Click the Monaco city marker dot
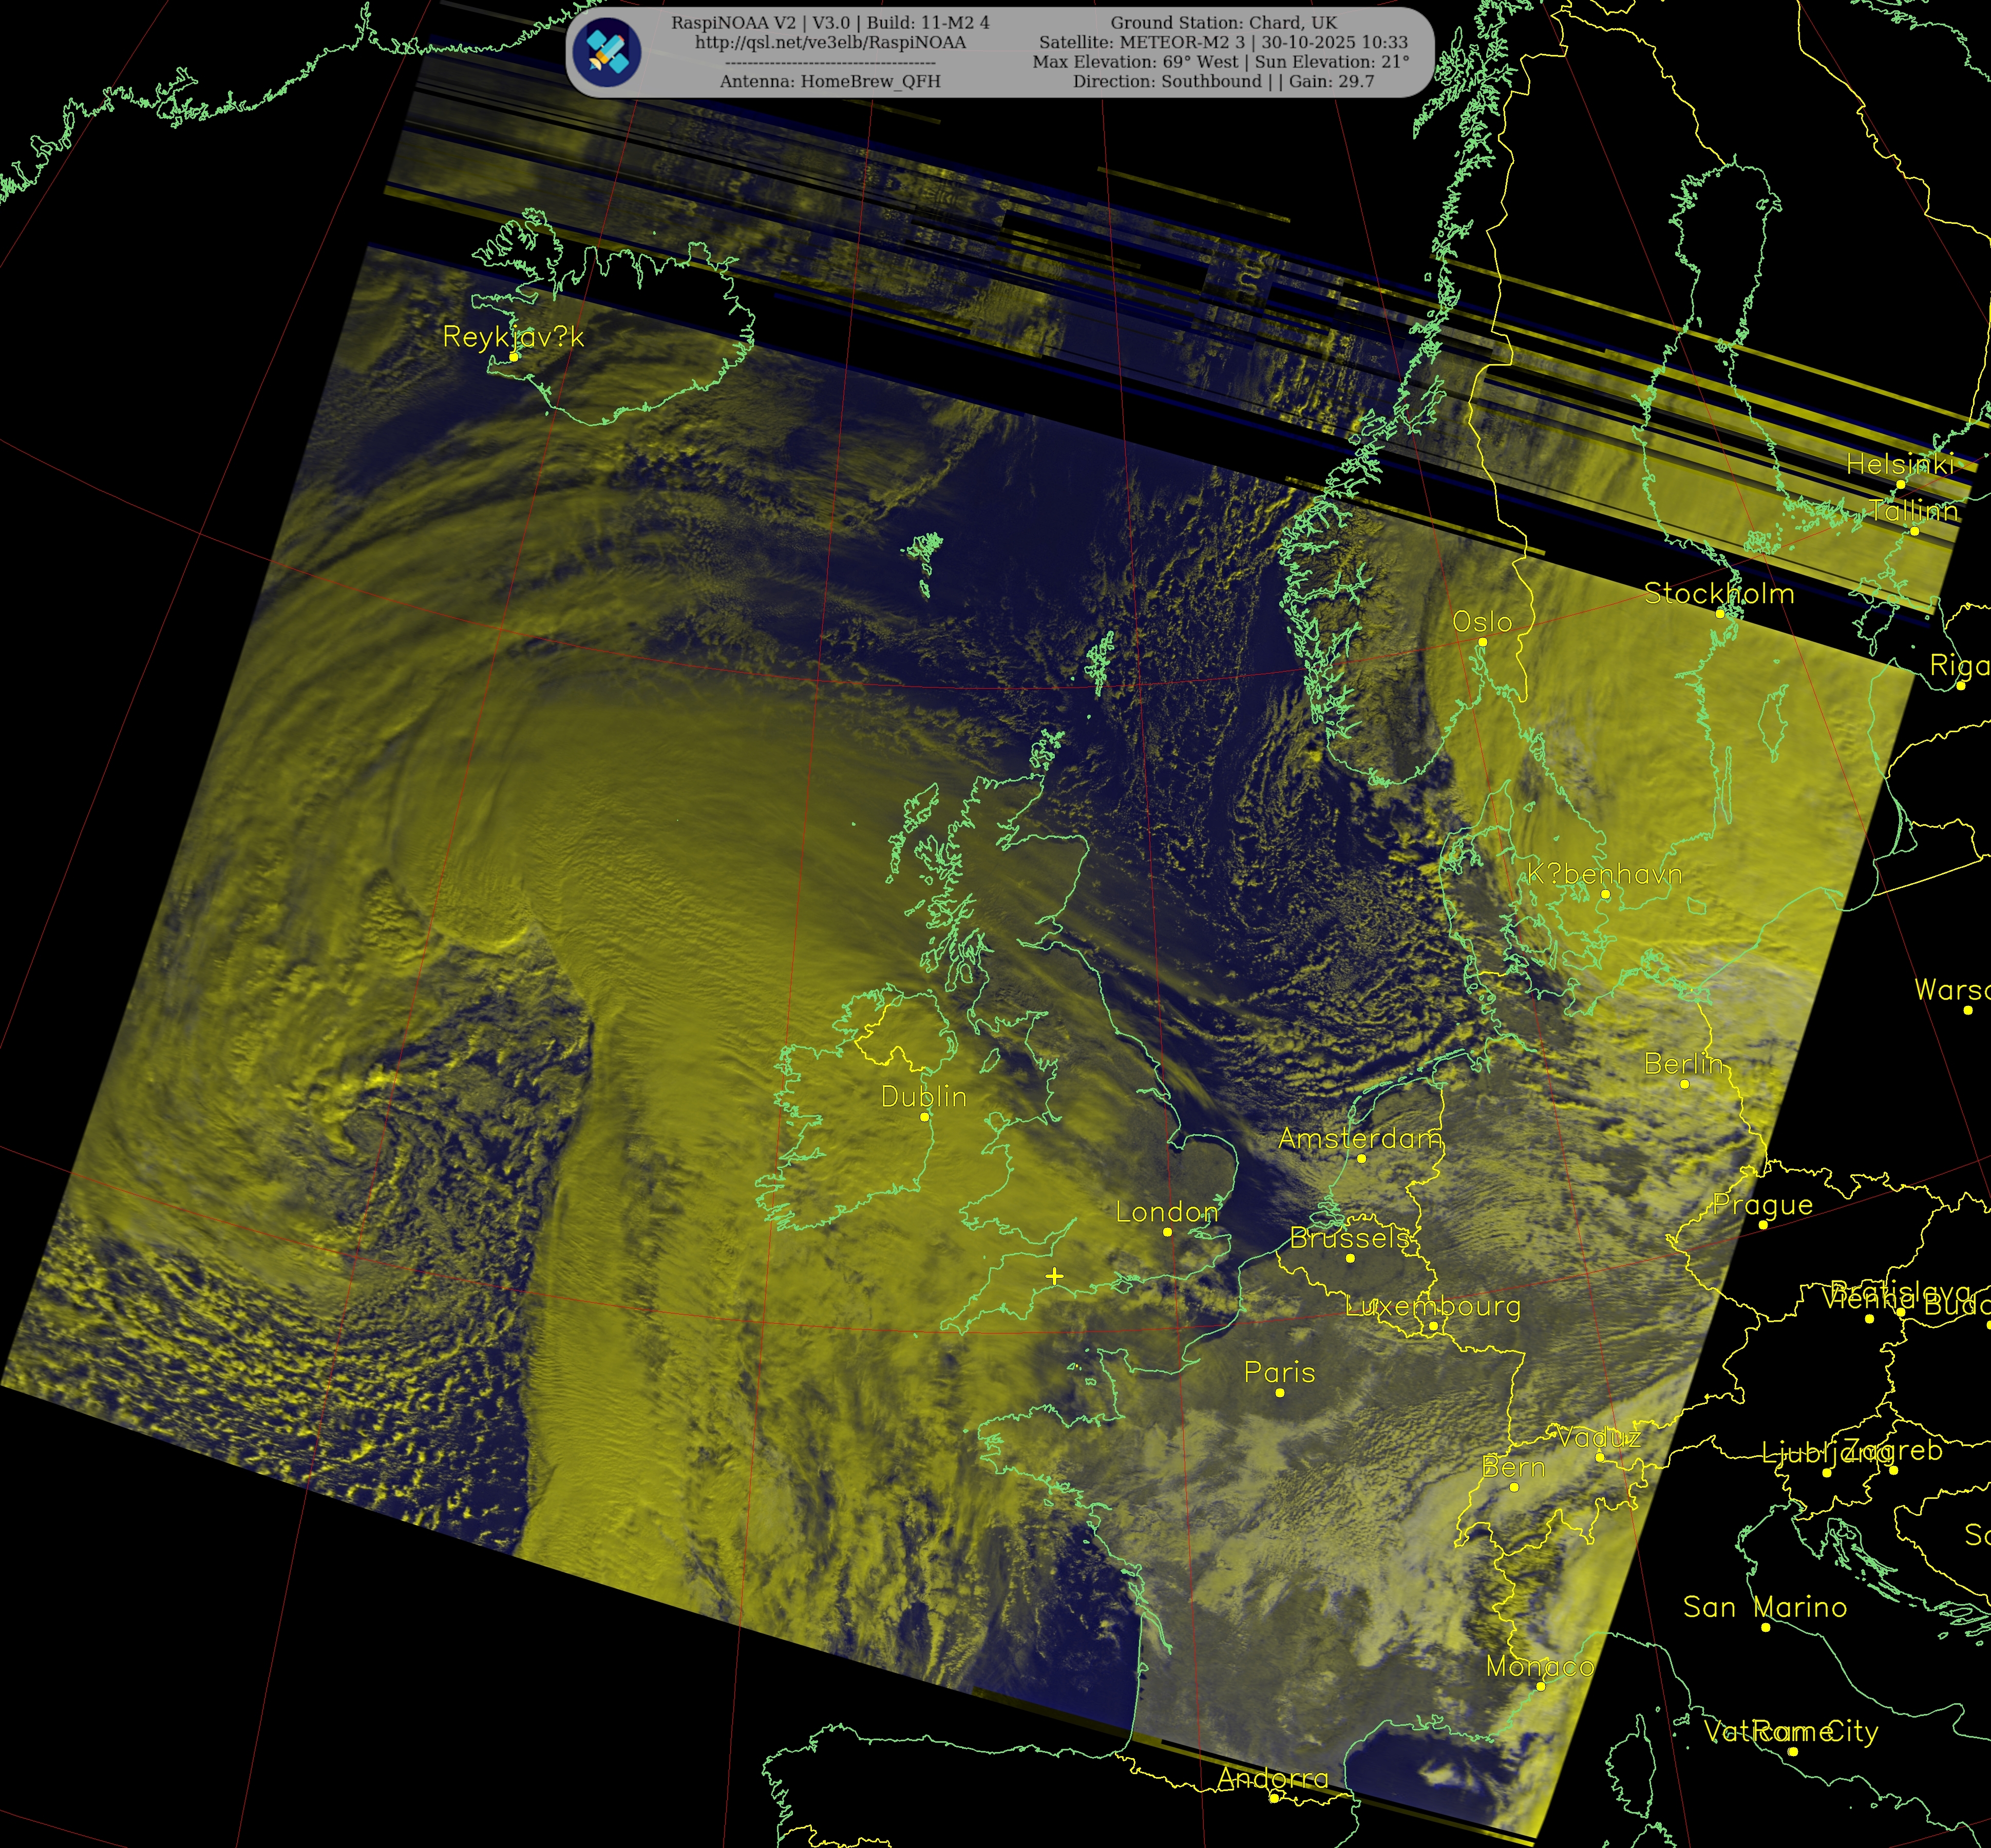Screen dimensions: 1991x1848 pos(1541,1686)
